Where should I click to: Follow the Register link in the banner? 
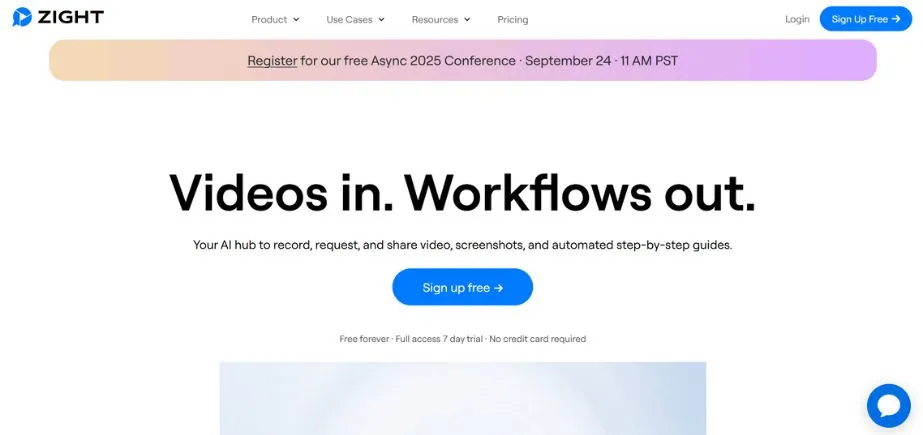272,61
